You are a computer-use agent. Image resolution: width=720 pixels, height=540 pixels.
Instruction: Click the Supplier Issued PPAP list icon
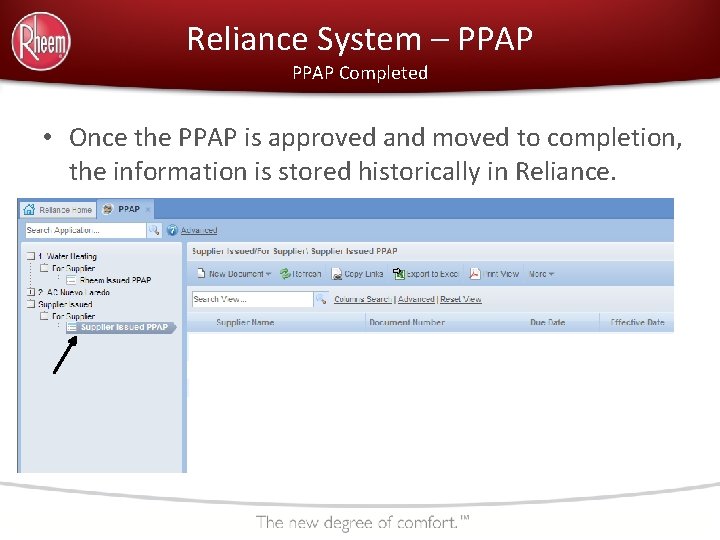[72, 327]
